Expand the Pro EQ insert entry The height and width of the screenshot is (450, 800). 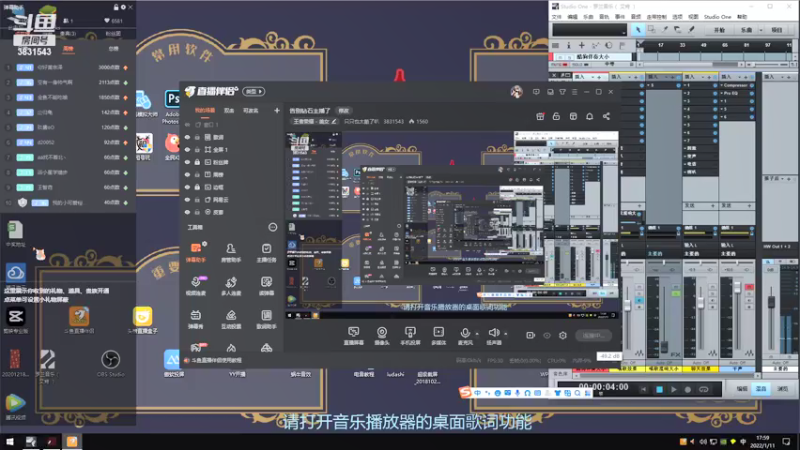tap(721, 93)
